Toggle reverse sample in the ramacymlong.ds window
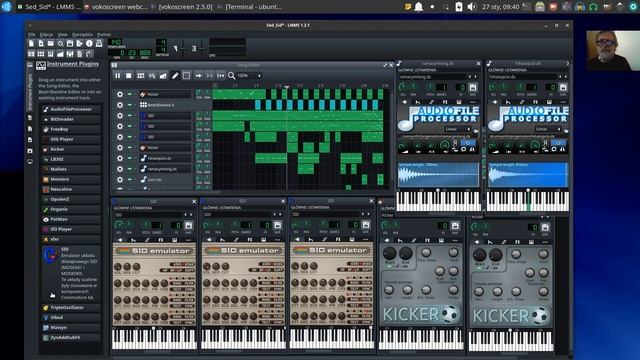 point(454,143)
